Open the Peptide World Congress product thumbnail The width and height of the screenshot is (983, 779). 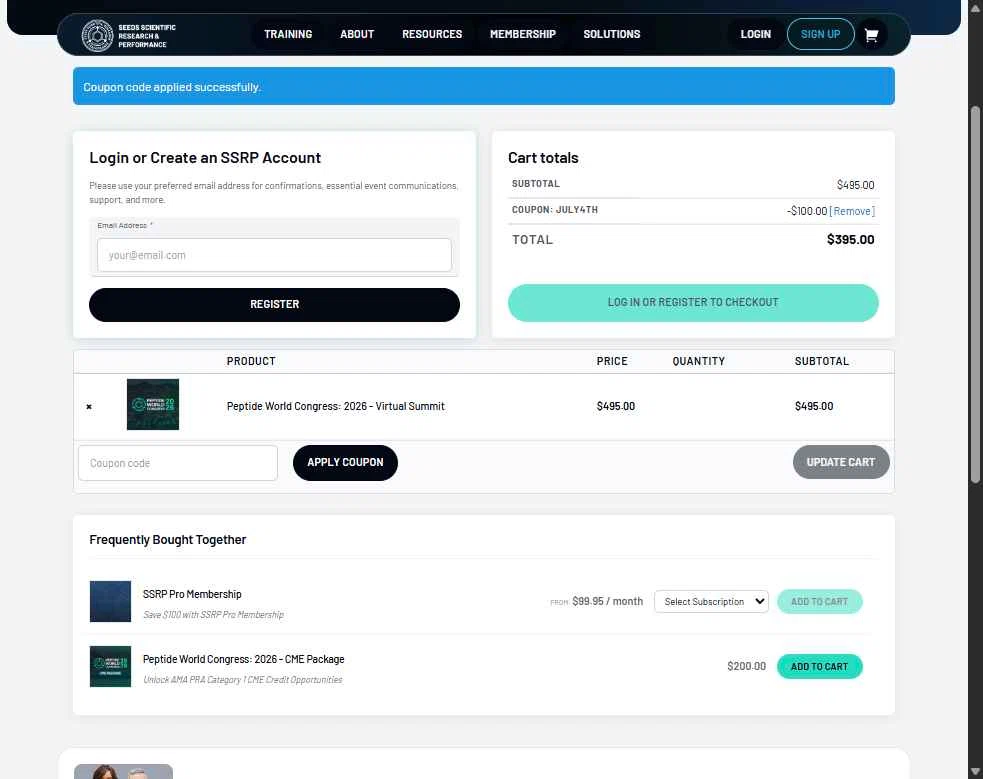tap(153, 404)
